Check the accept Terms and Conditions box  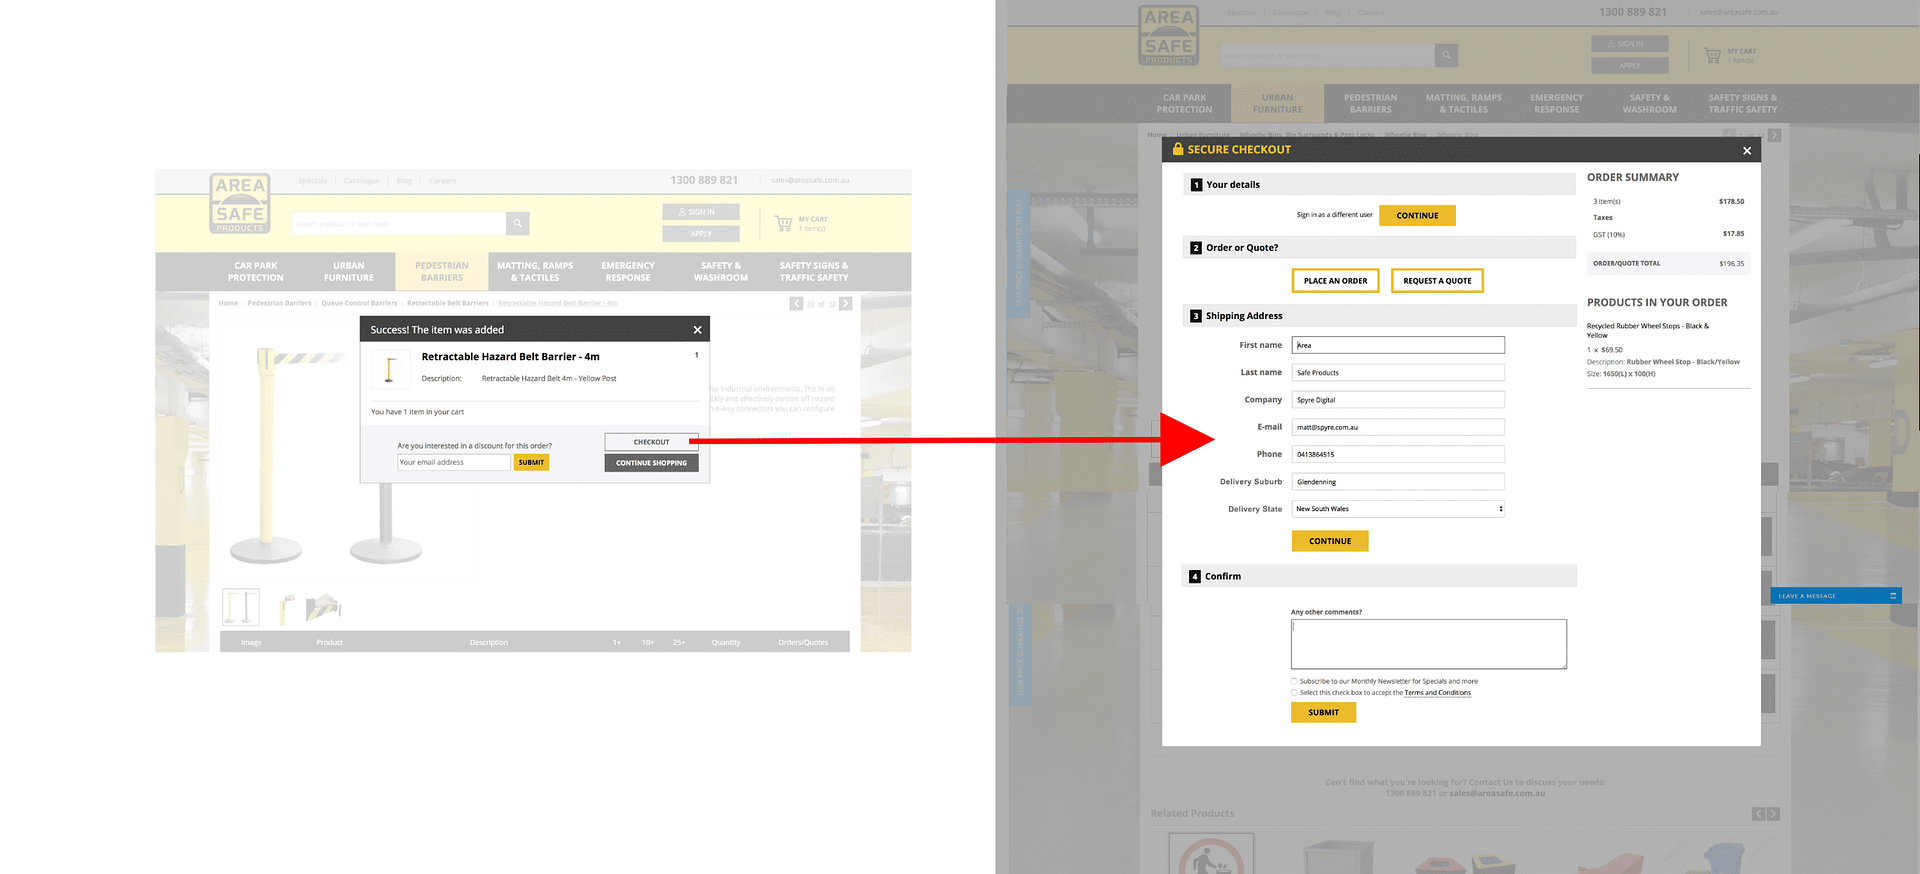click(1294, 692)
